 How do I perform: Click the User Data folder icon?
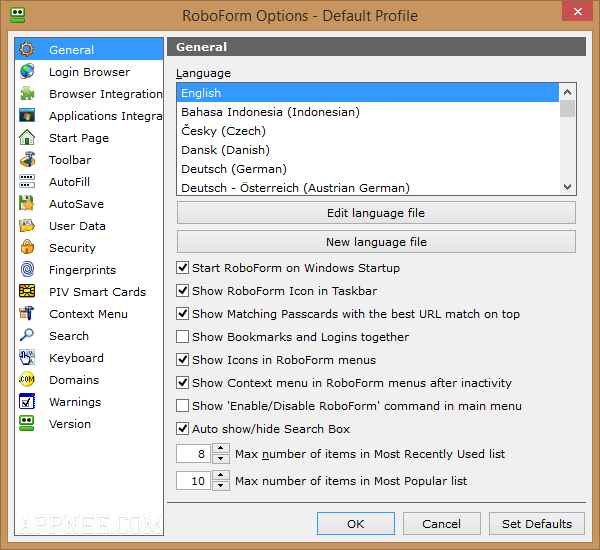[x=27, y=225]
